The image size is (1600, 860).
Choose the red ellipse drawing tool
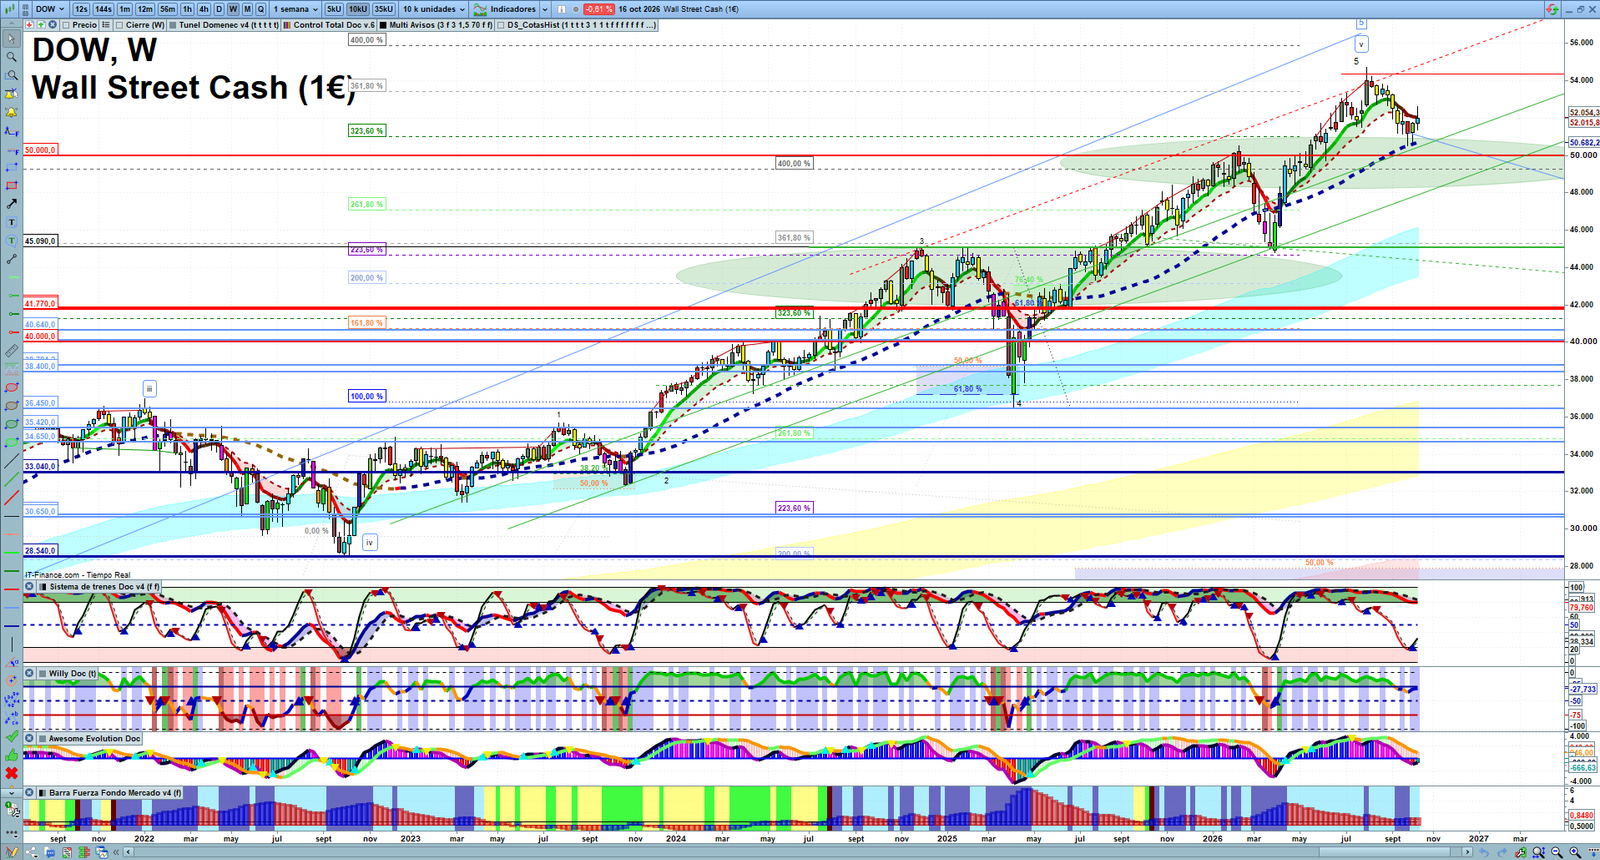click(x=11, y=387)
